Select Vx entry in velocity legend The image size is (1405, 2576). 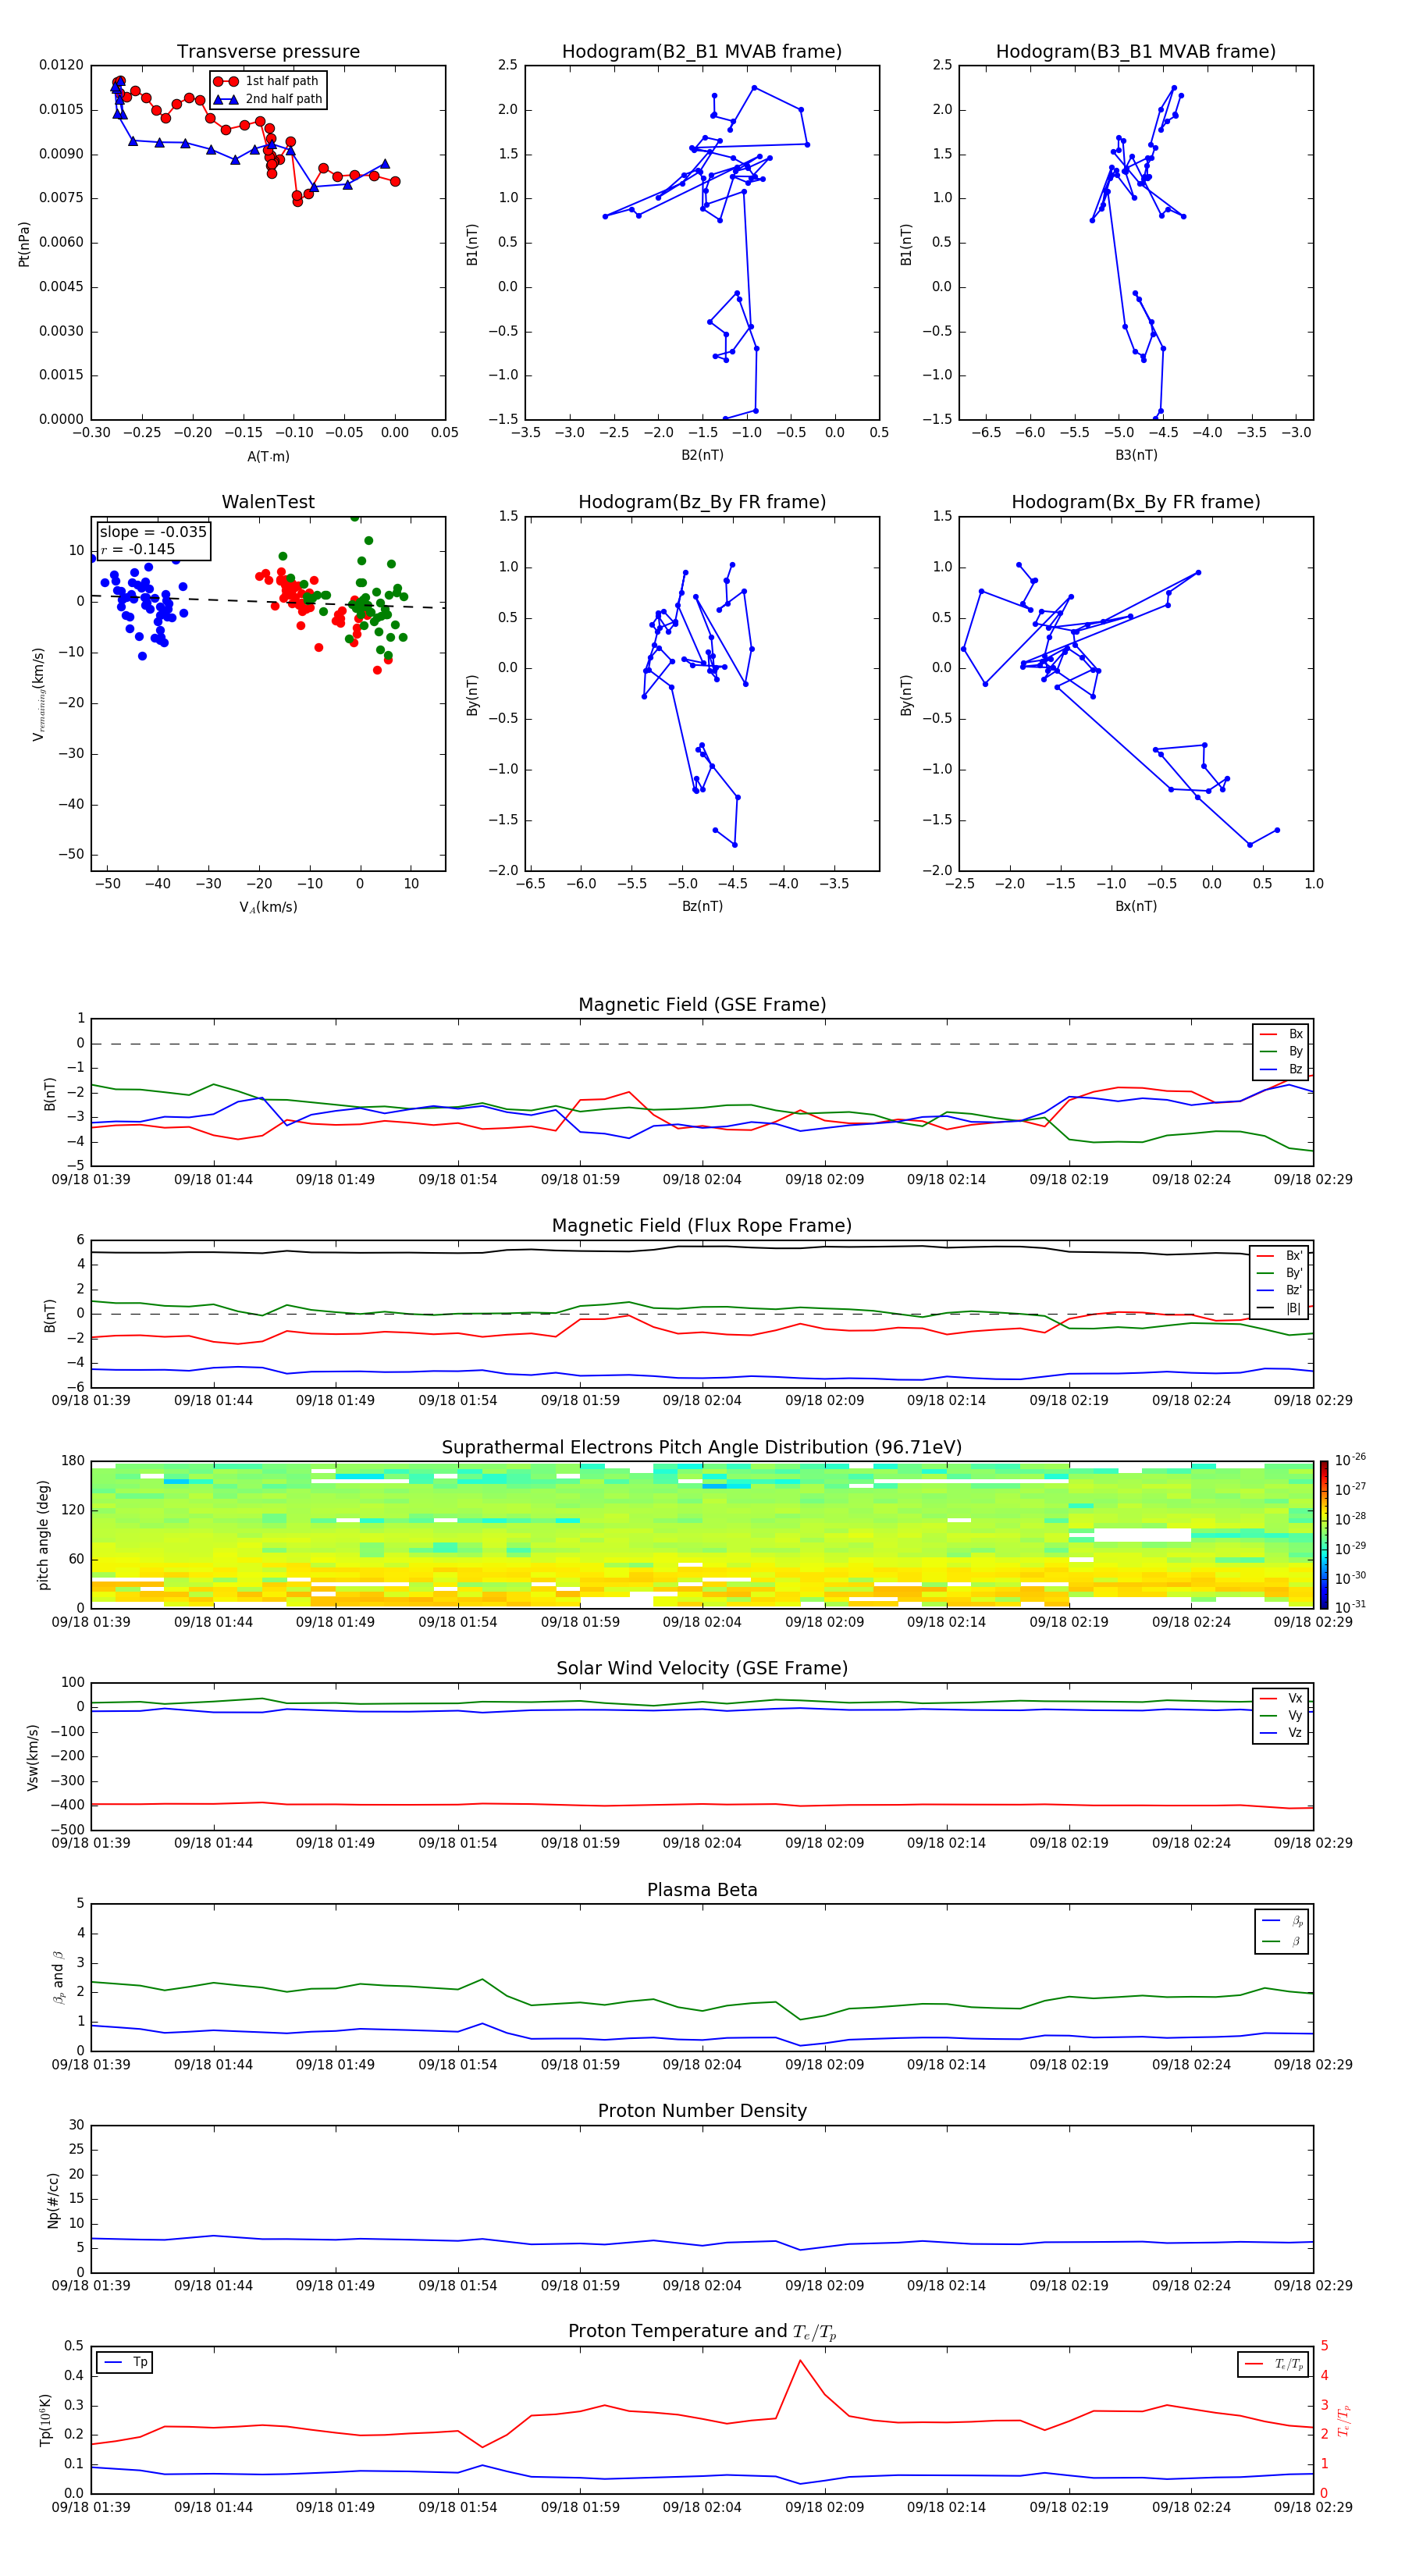point(1281,1698)
